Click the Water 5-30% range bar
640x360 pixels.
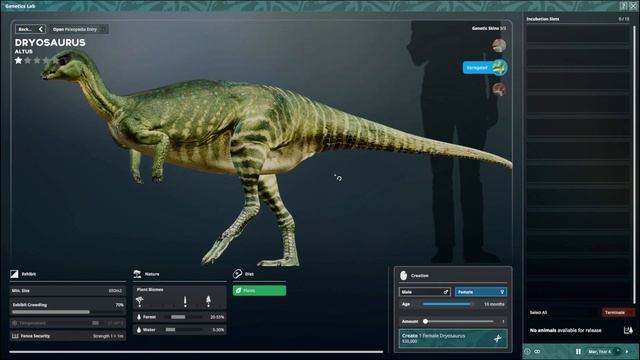183,330
